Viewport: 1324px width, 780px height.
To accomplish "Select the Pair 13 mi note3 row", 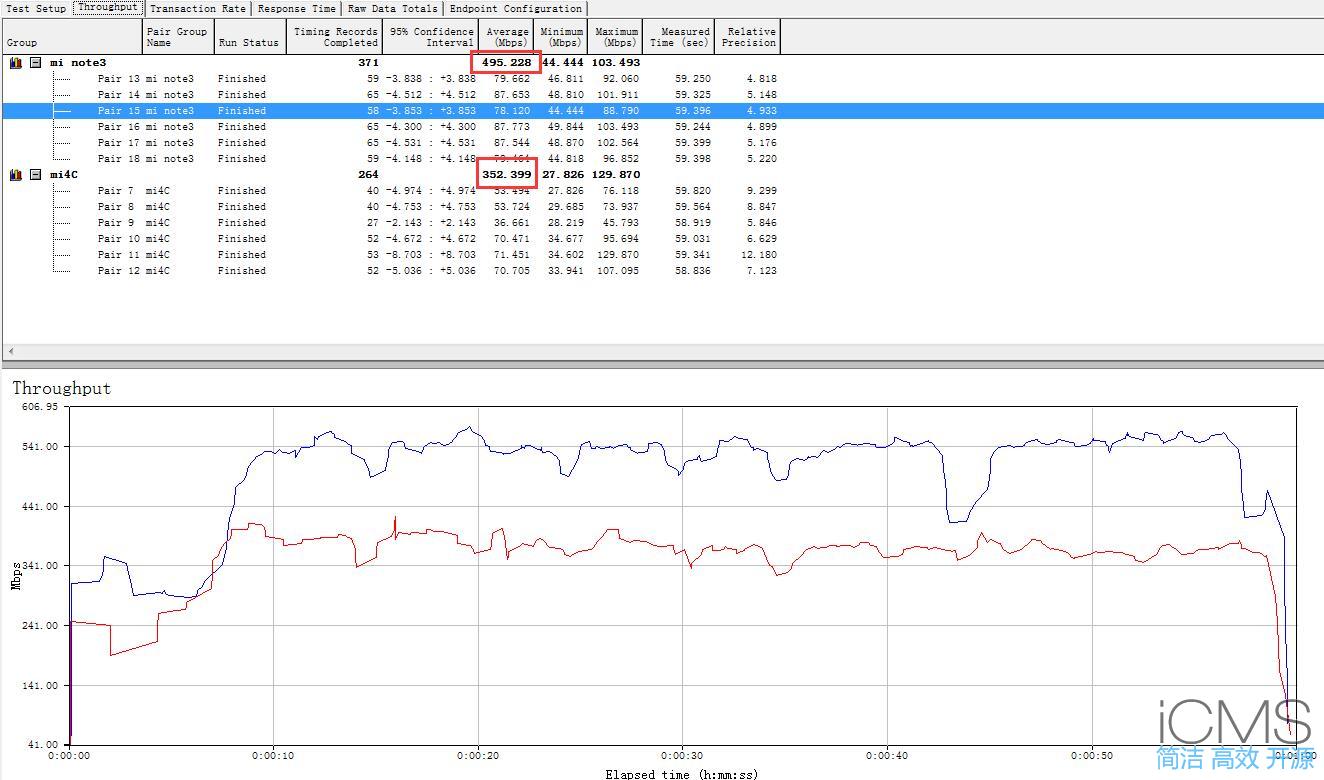I will coord(662,79).
